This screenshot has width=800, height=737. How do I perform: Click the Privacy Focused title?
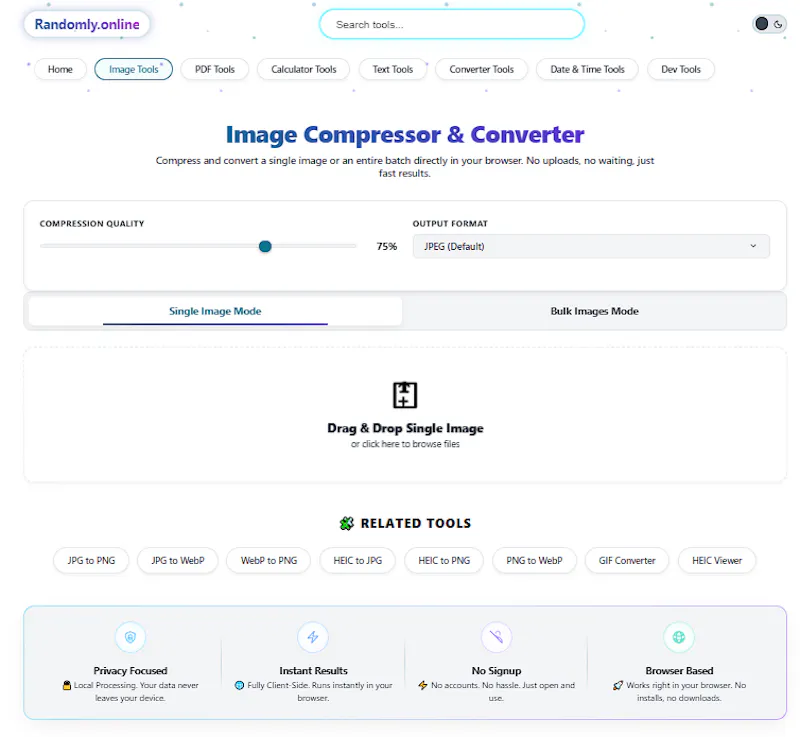click(131, 671)
